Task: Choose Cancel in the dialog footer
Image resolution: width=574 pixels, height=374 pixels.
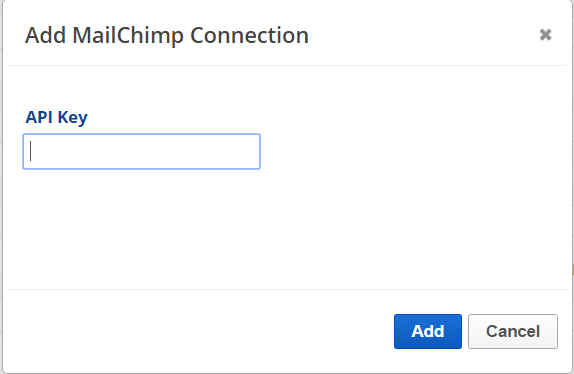Action: (512, 331)
